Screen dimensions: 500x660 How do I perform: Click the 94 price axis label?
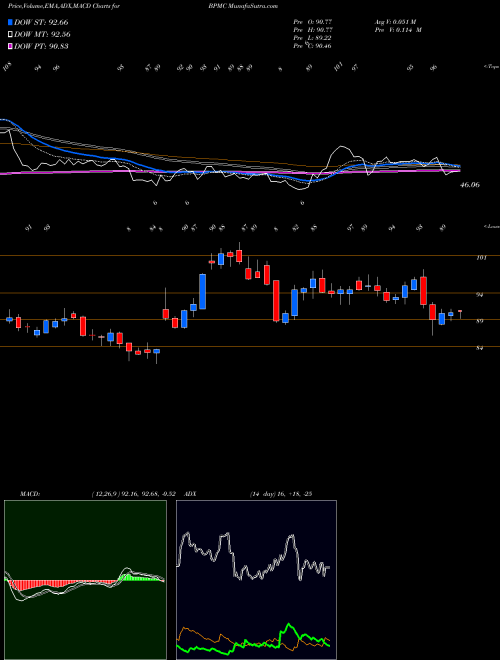point(479,295)
